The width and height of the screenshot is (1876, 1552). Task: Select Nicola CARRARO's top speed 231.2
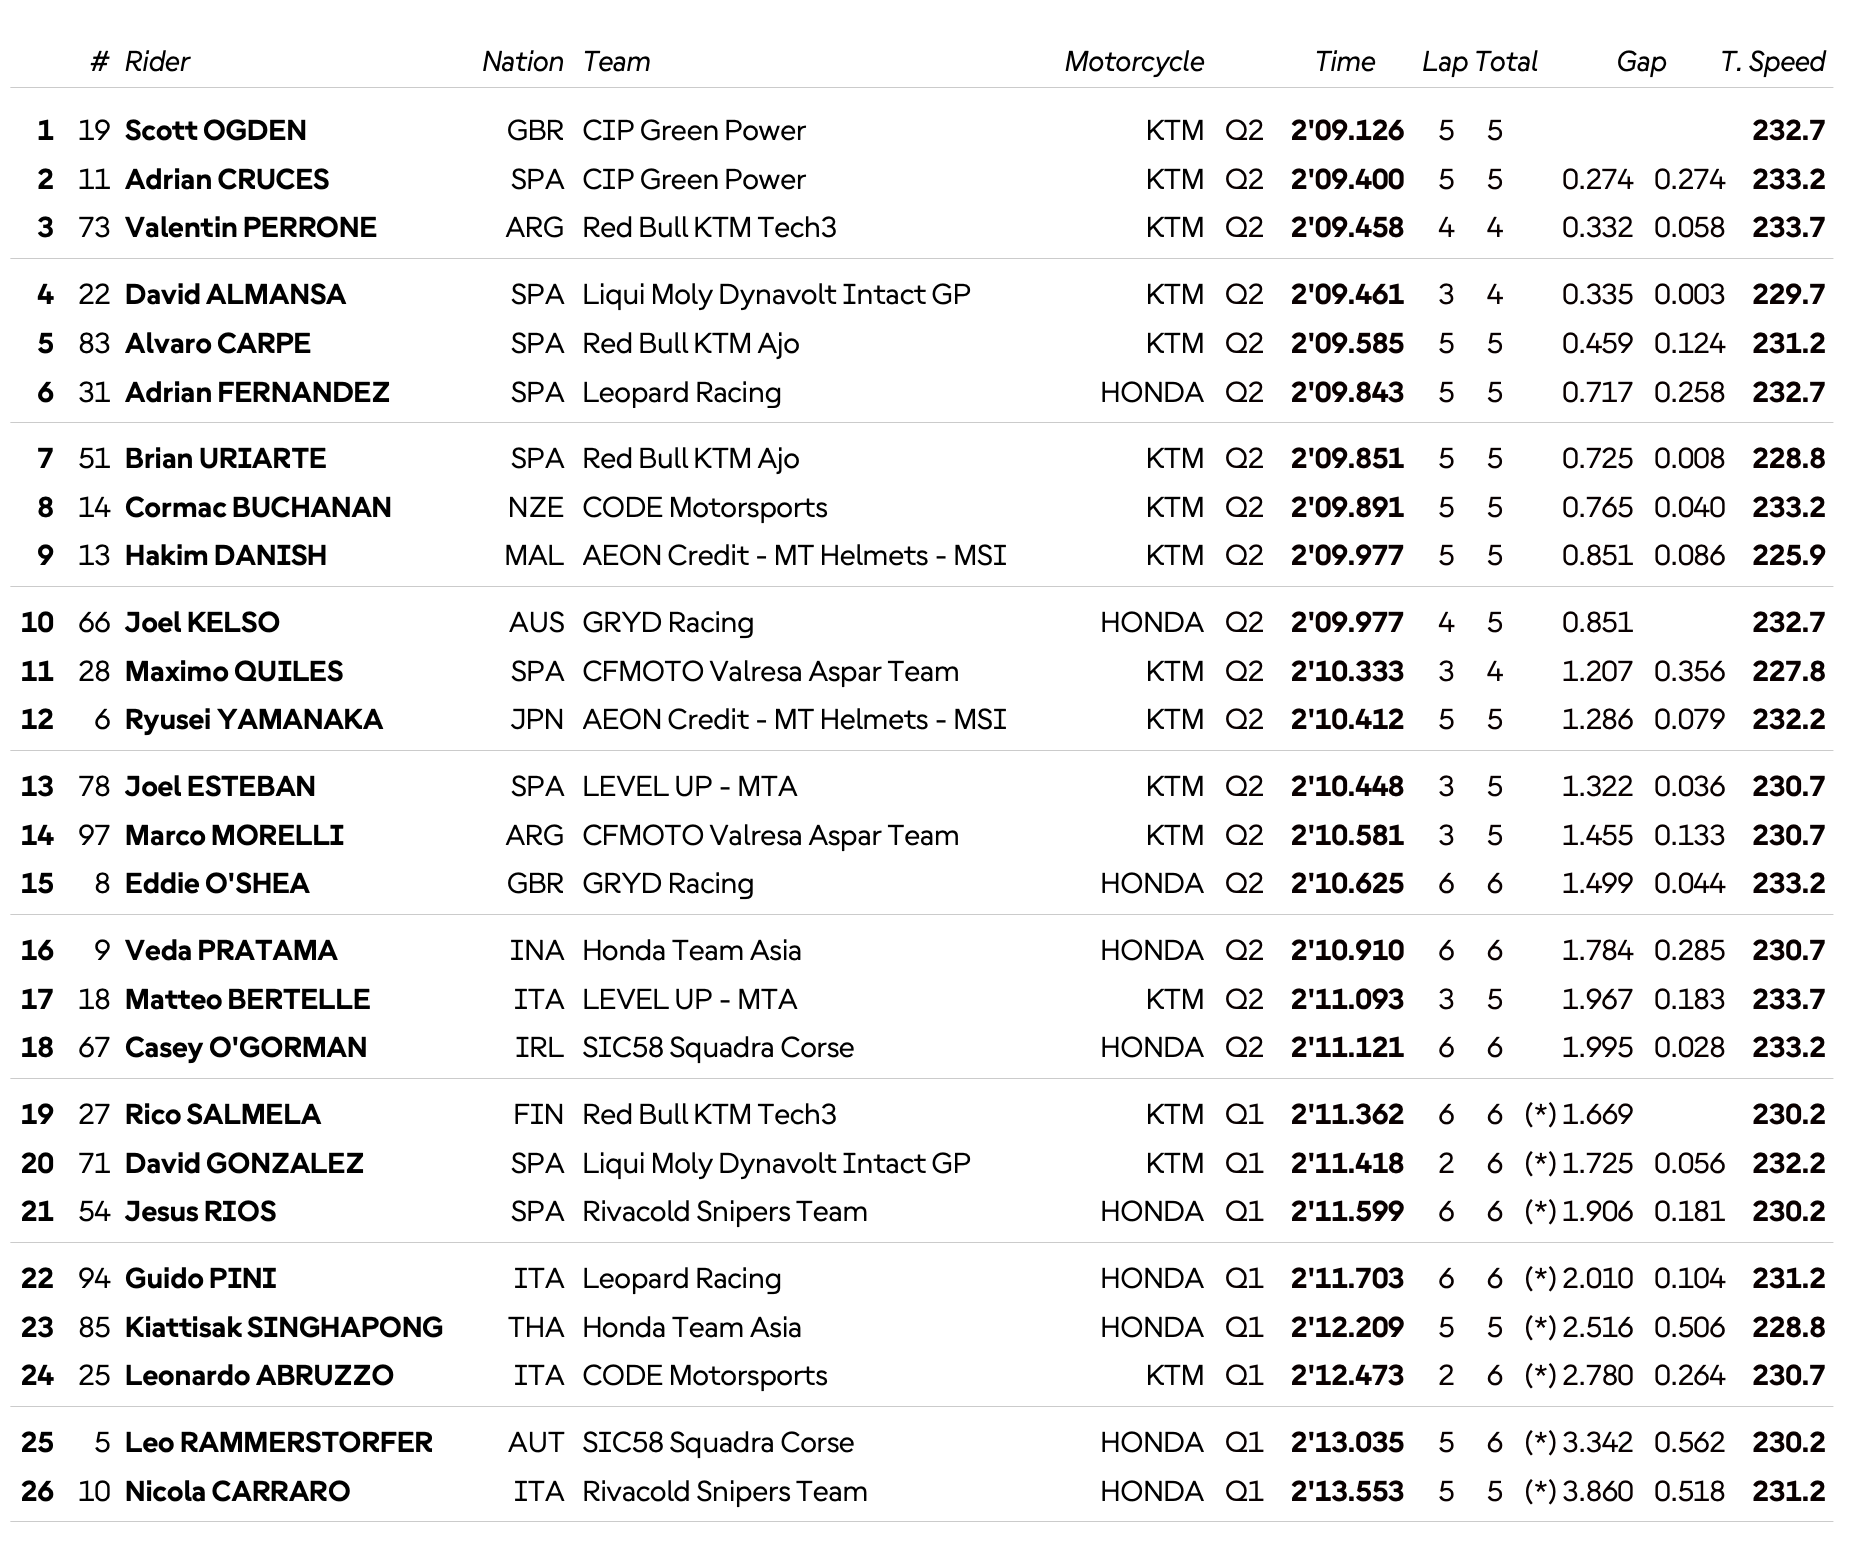coord(1789,1491)
